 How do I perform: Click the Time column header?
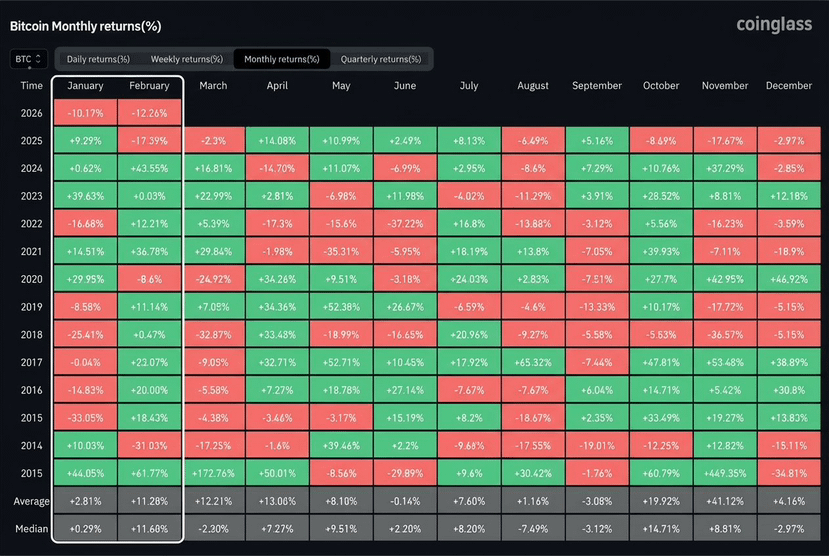(31, 86)
